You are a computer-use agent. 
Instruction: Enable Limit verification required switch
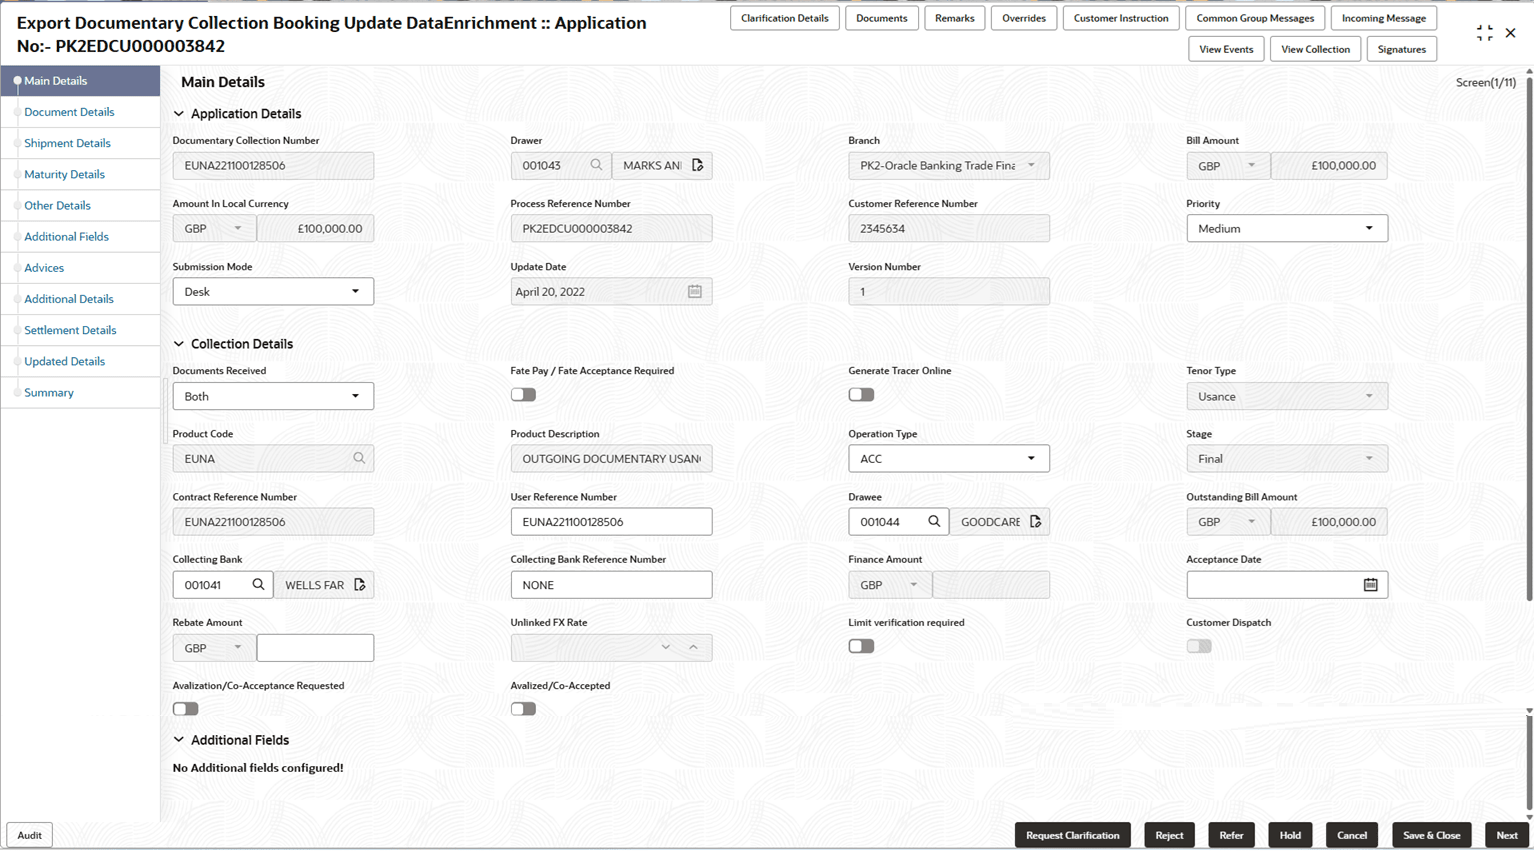point(861,646)
